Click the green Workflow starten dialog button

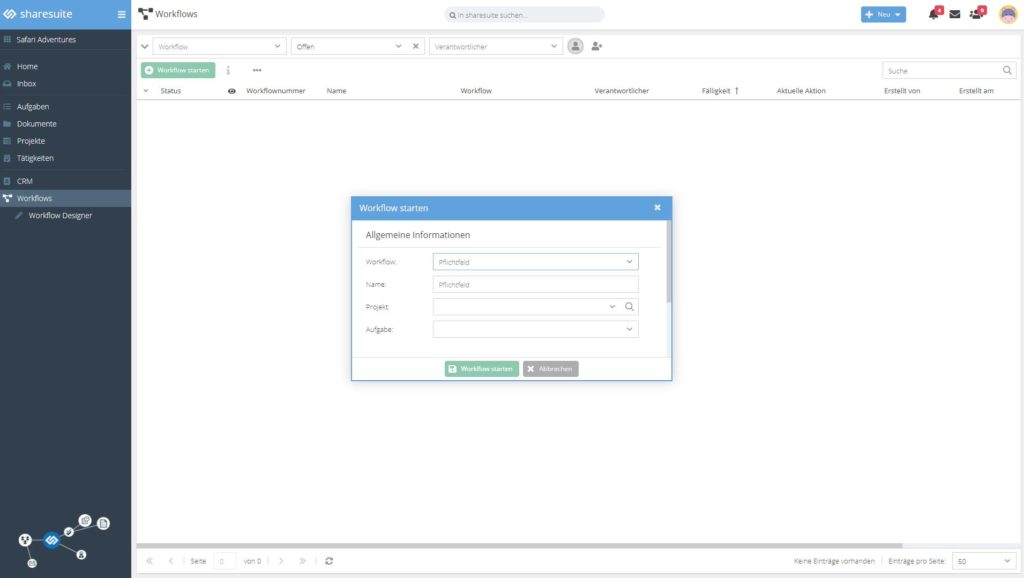coord(481,369)
